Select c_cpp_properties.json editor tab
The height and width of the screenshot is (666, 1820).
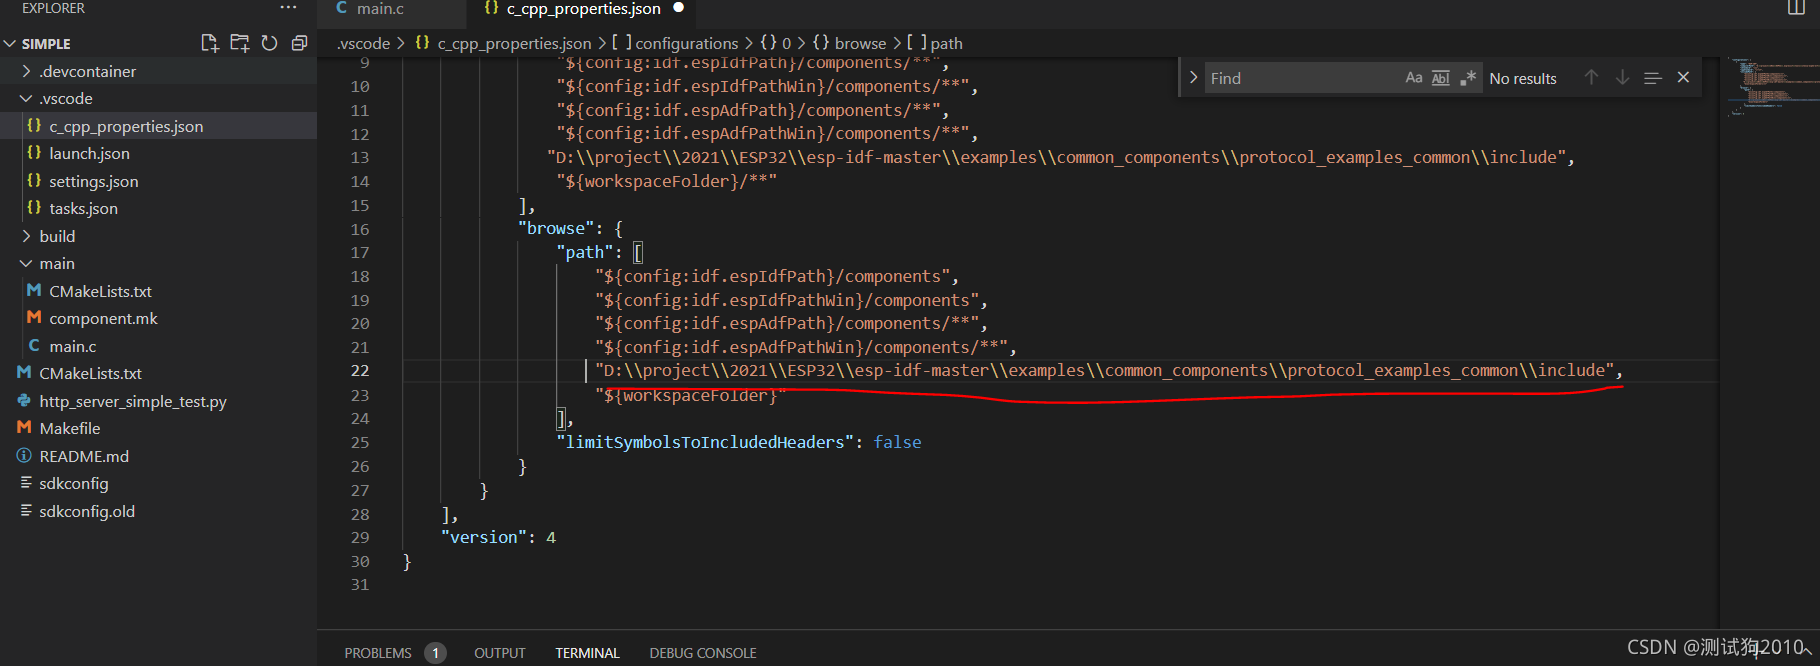pos(583,9)
